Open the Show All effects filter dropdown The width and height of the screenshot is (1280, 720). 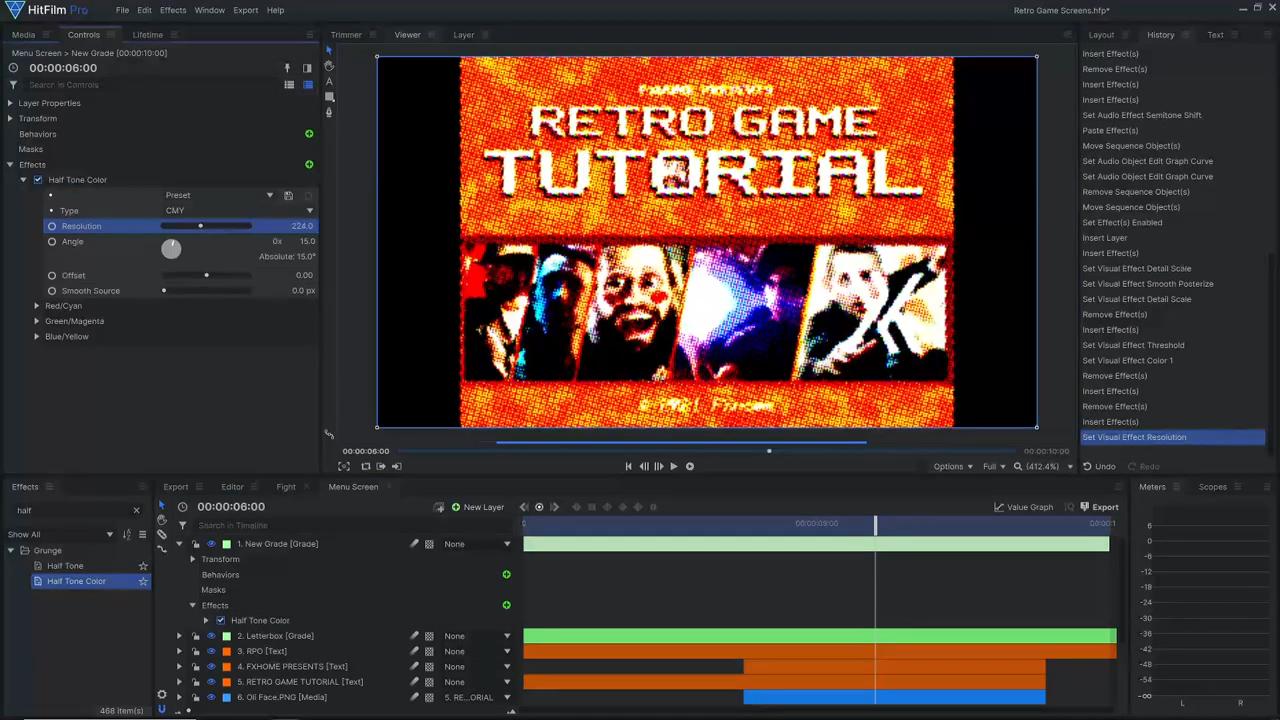click(60, 534)
